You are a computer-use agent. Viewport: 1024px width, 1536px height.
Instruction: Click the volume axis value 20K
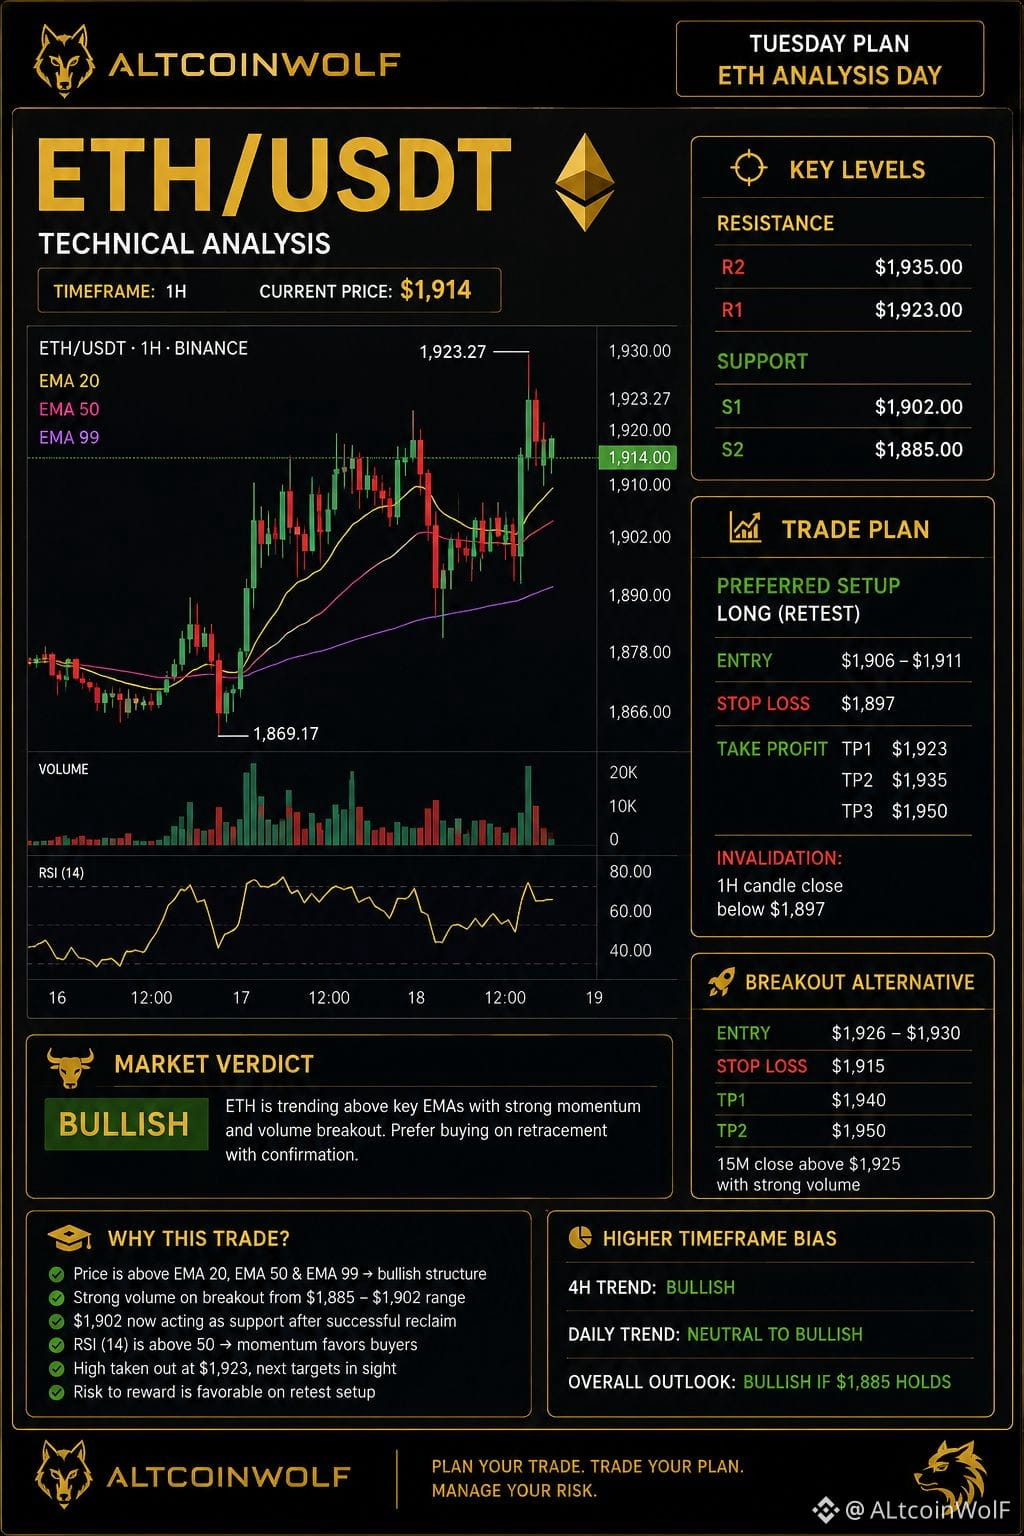tap(623, 773)
